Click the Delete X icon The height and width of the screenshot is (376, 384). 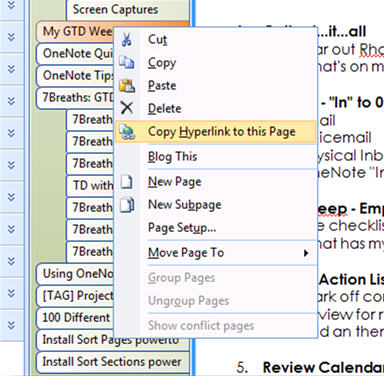pos(127,108)
